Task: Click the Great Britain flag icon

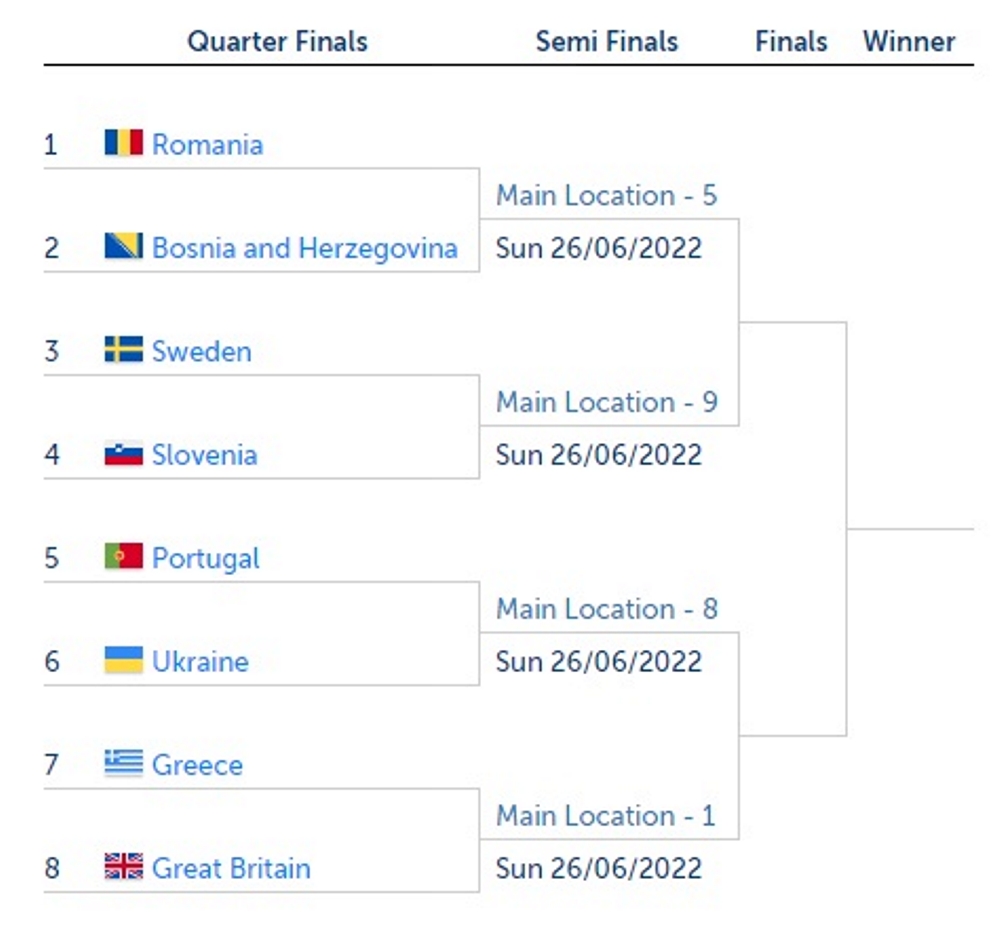Action: 124,866
